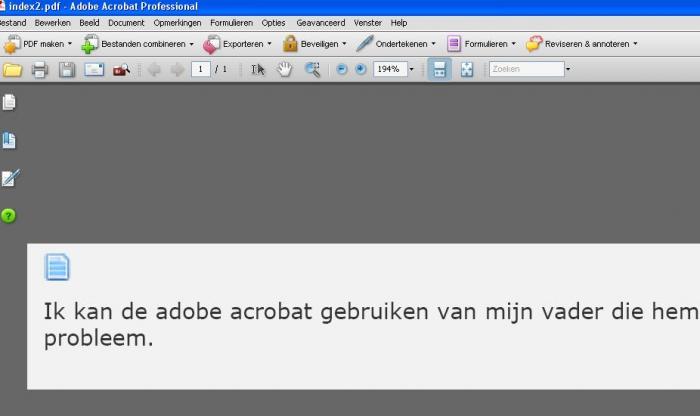
Task: Click the page number field
Action: pyautogui.click(x=200, y=69)
